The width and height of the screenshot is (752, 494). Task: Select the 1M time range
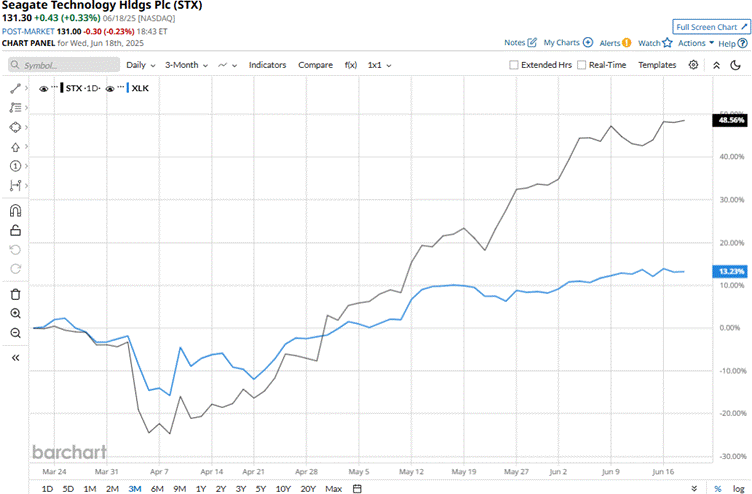(x=90, y=489)
